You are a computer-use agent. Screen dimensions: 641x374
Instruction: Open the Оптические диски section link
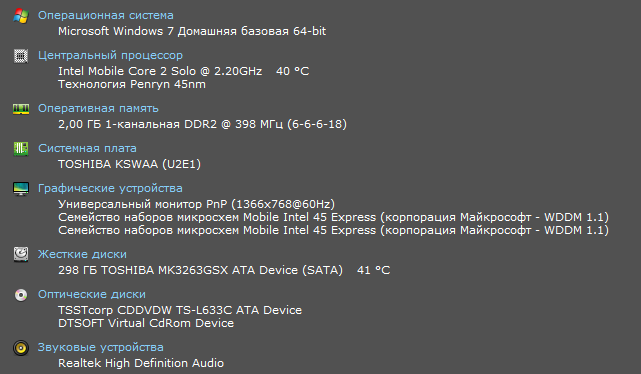[92, 294]
